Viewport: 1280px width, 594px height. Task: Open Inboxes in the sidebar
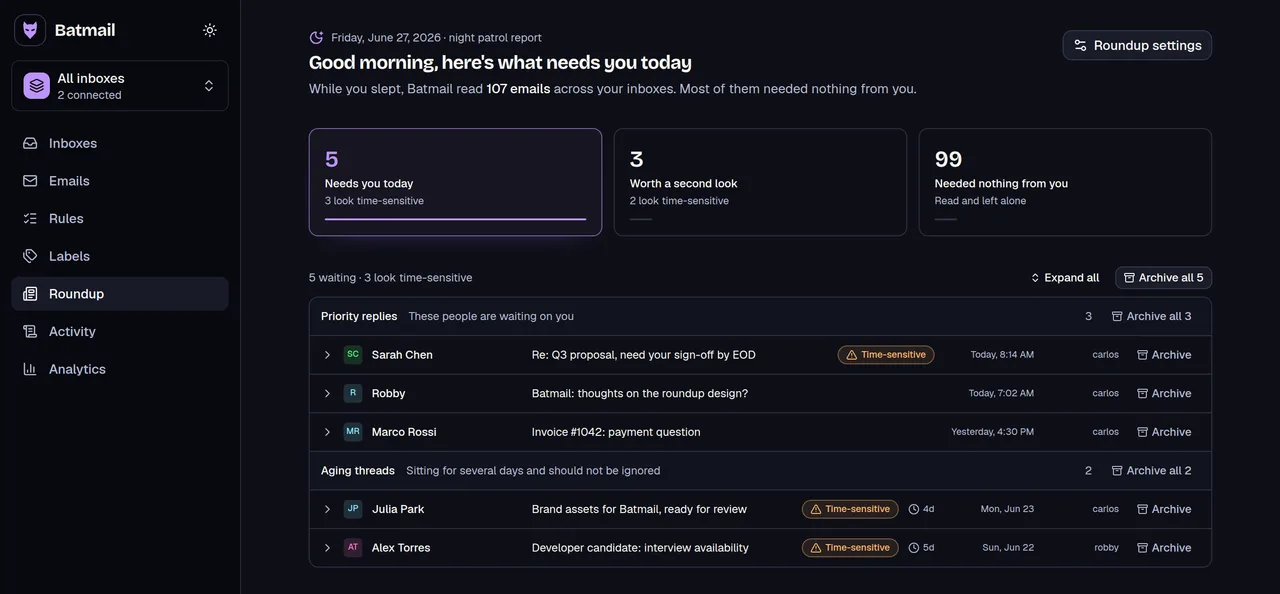[x=120, y=143]
